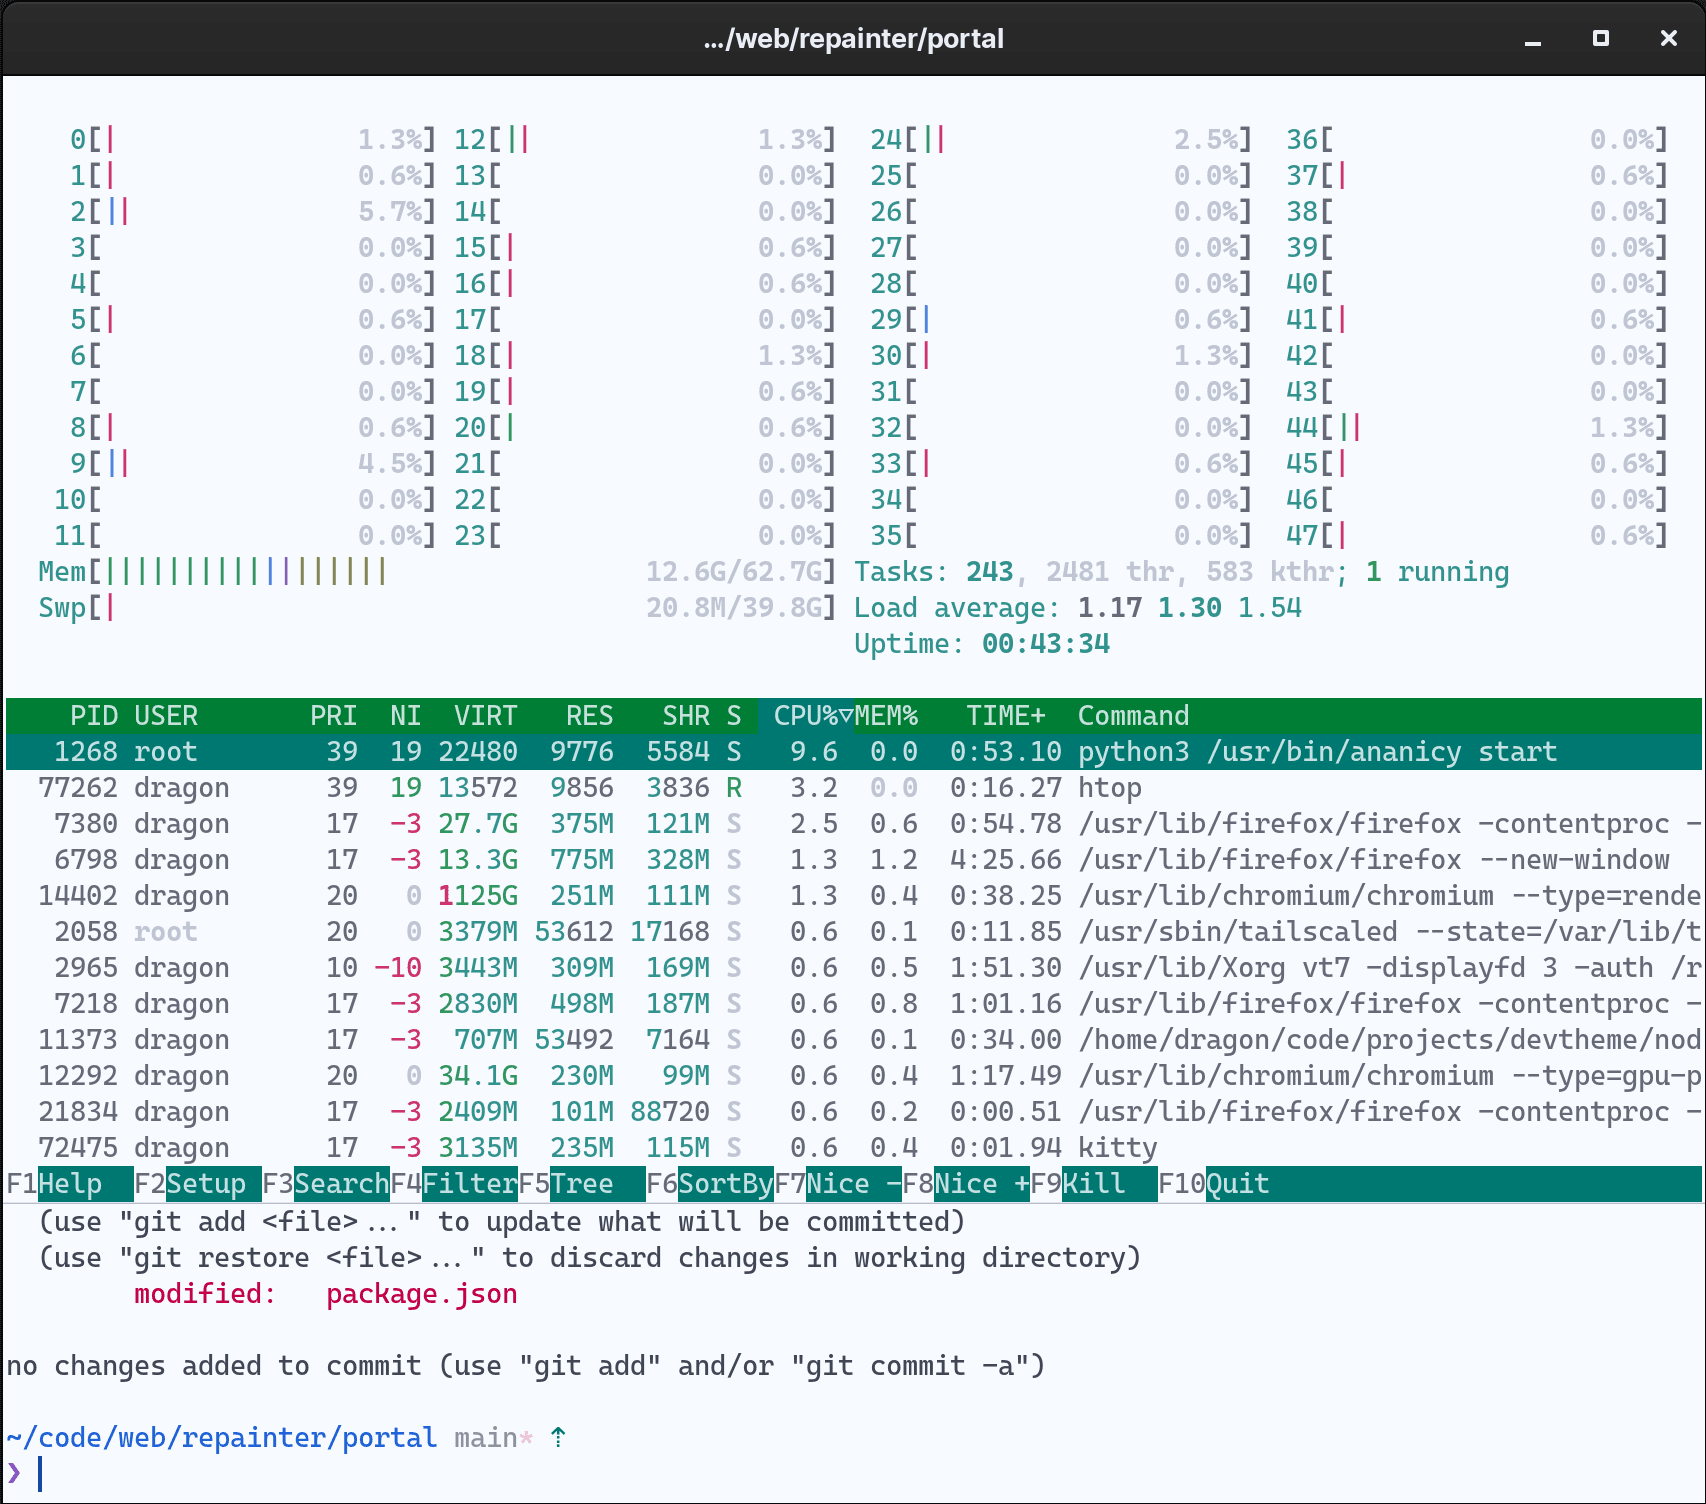Sort by the Command column header
Screen dimensions: 1706x1504
click(1134, 716)
